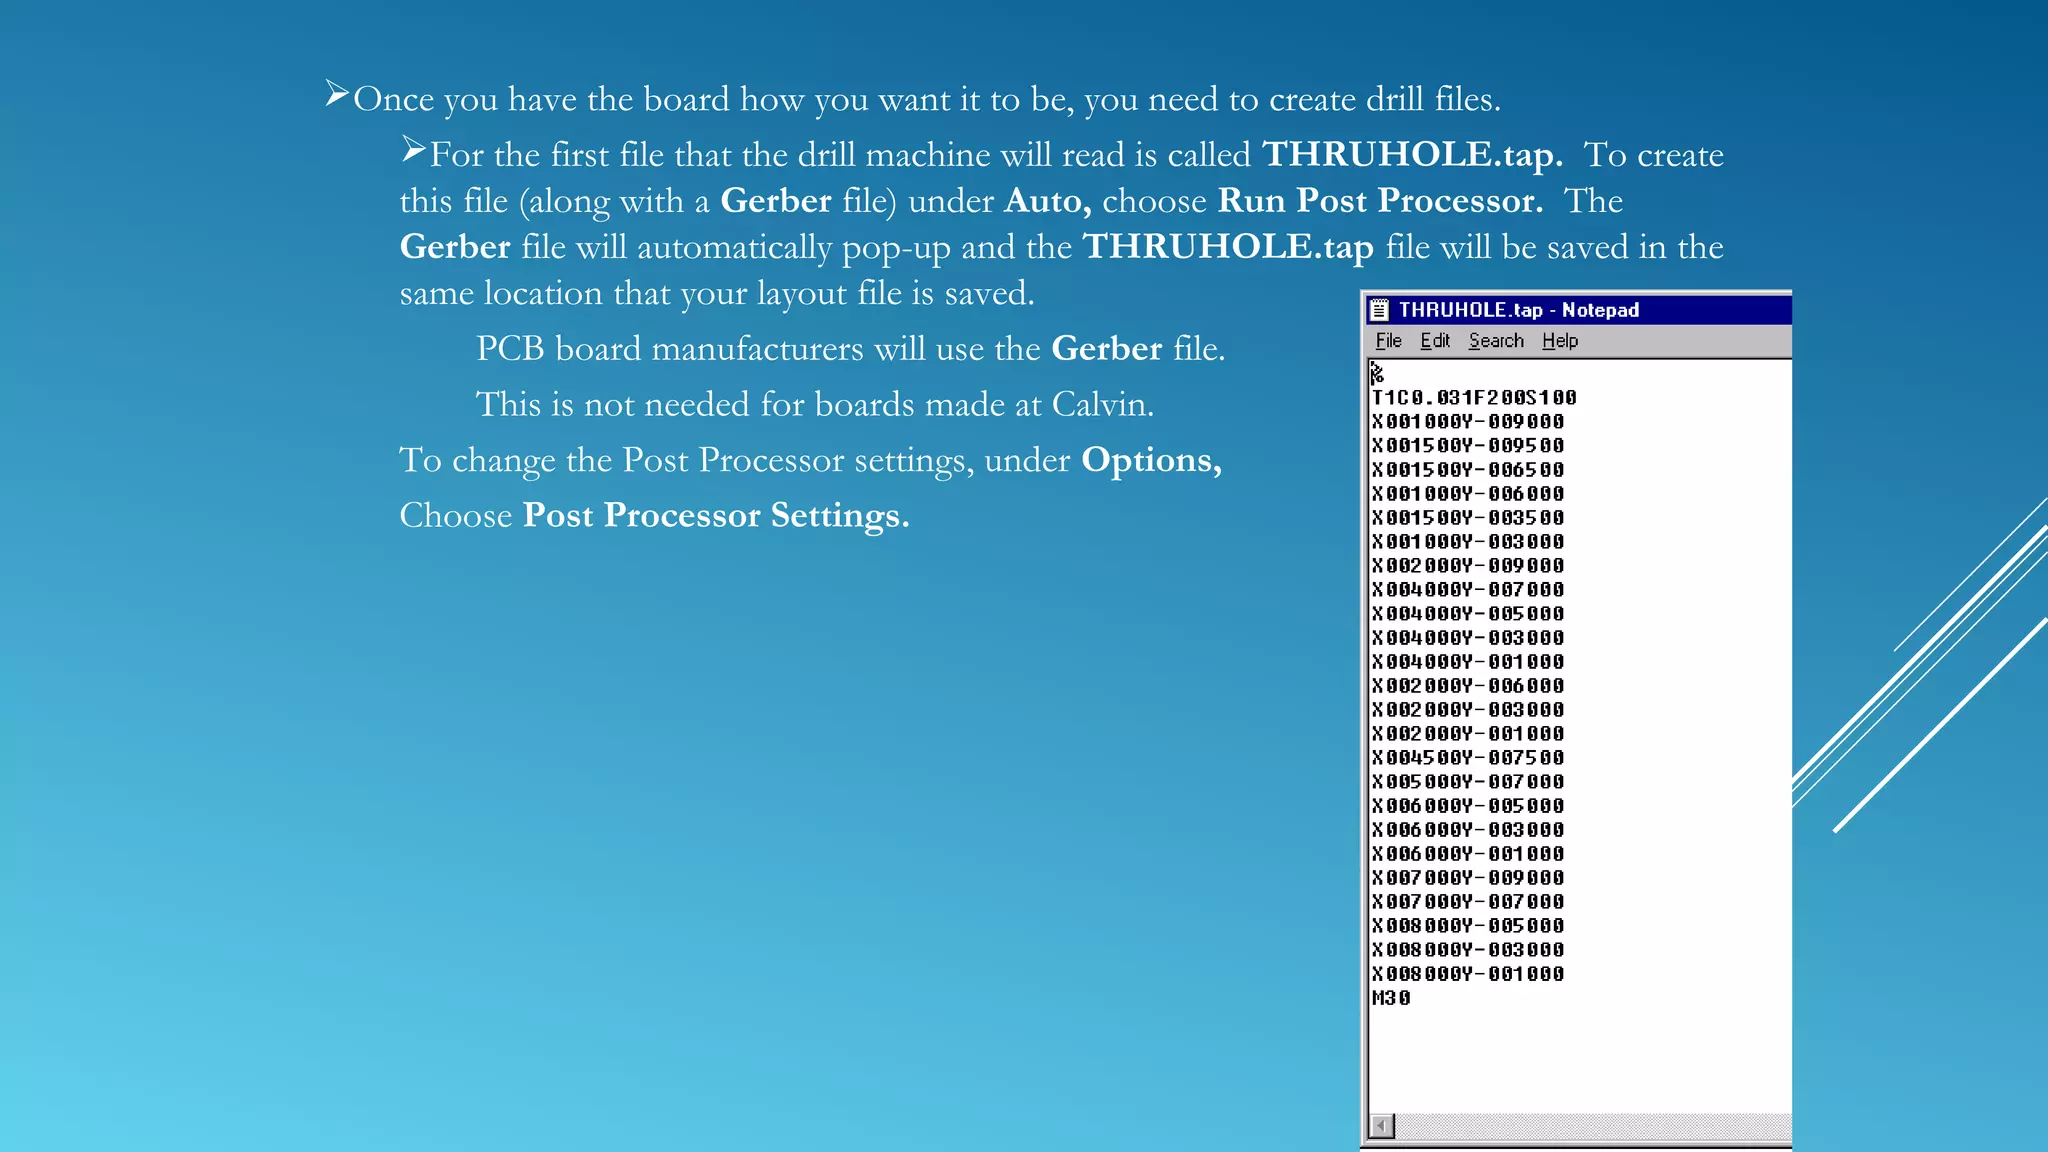The image size is (2048, 1152).
Task: Click the line X004000Y-003000
Action: pyautogui.click(x=1468, y=638)
